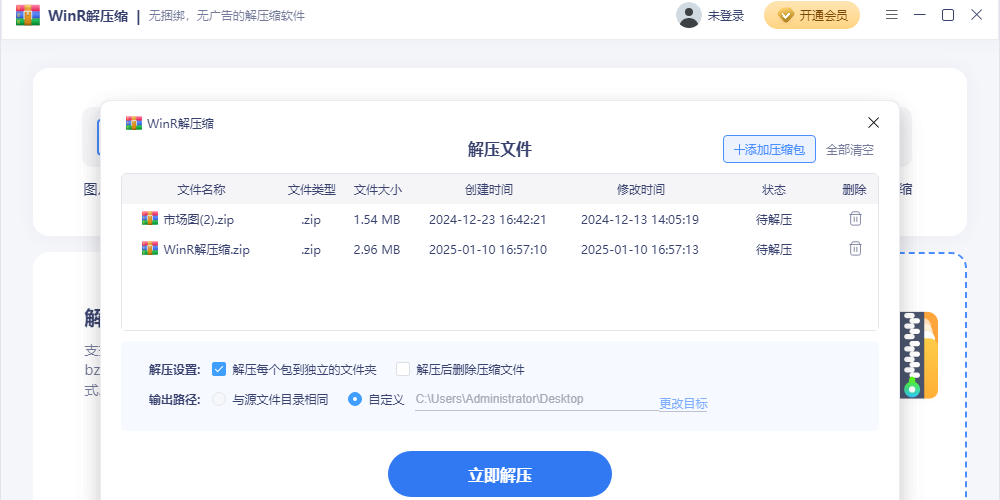Viewport: 1000px width, 500px height.
Task: Select the file name 市场图(2).zip
Action: pos(199,220)
